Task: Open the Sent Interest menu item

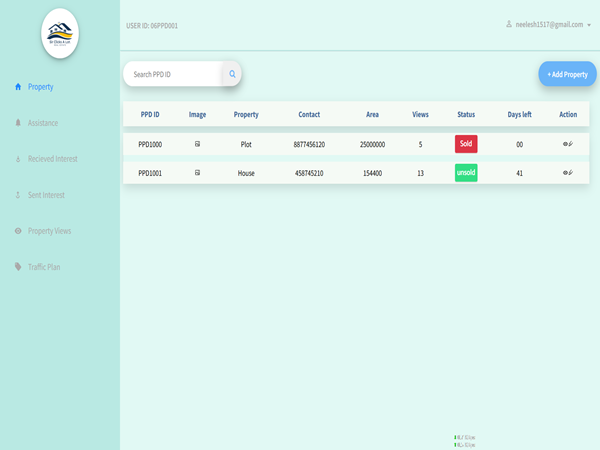Action: click(47, 195)
